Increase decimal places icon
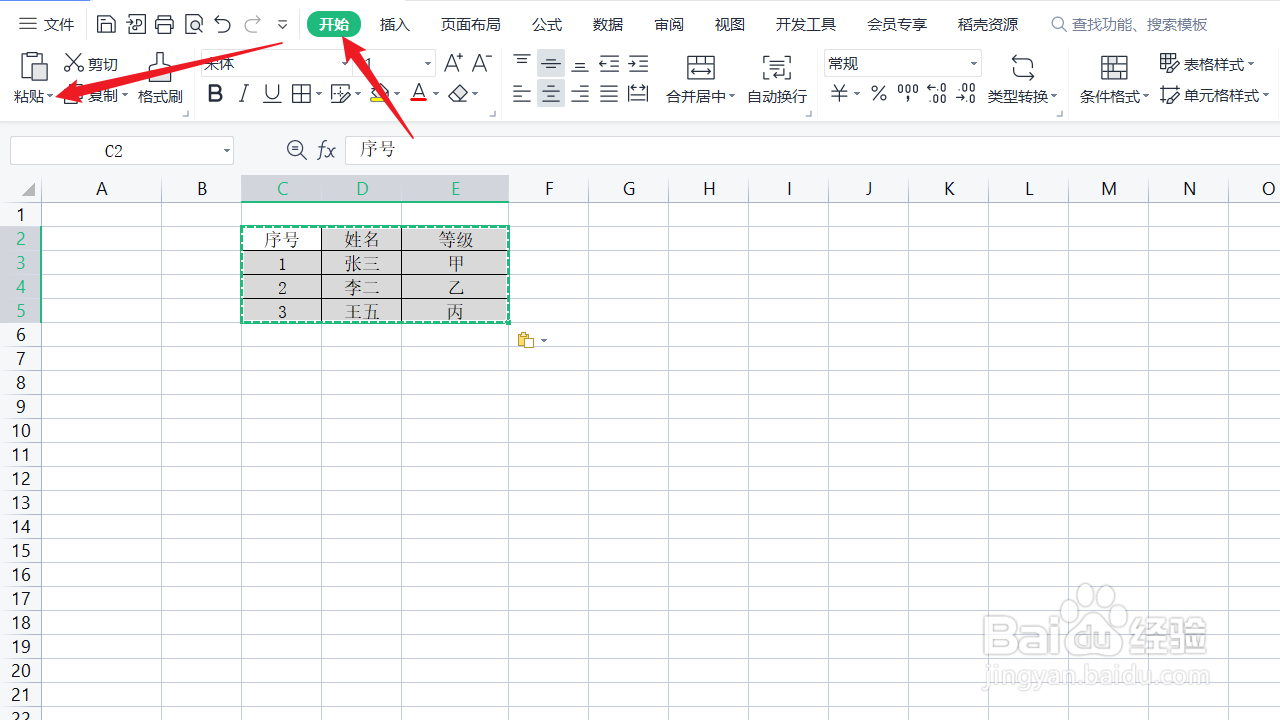Image resolution: width=1280 pixels, height=720 pixels. pyautogui.click(x=937, y=94)
